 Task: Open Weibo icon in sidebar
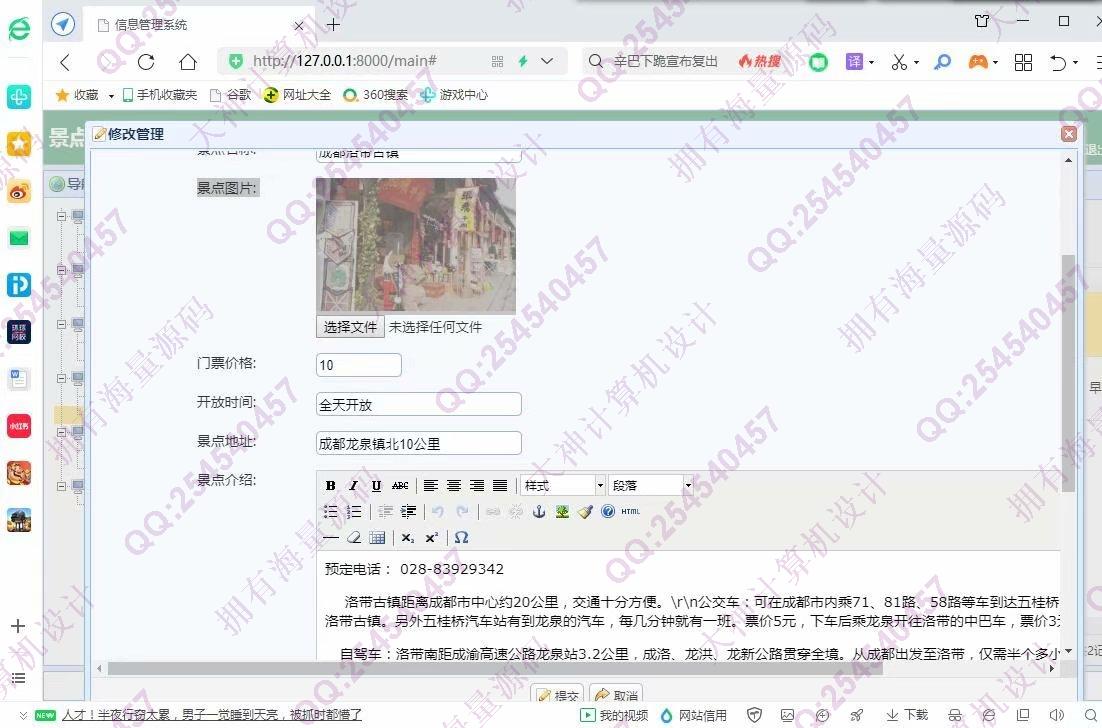click(19, 190)
